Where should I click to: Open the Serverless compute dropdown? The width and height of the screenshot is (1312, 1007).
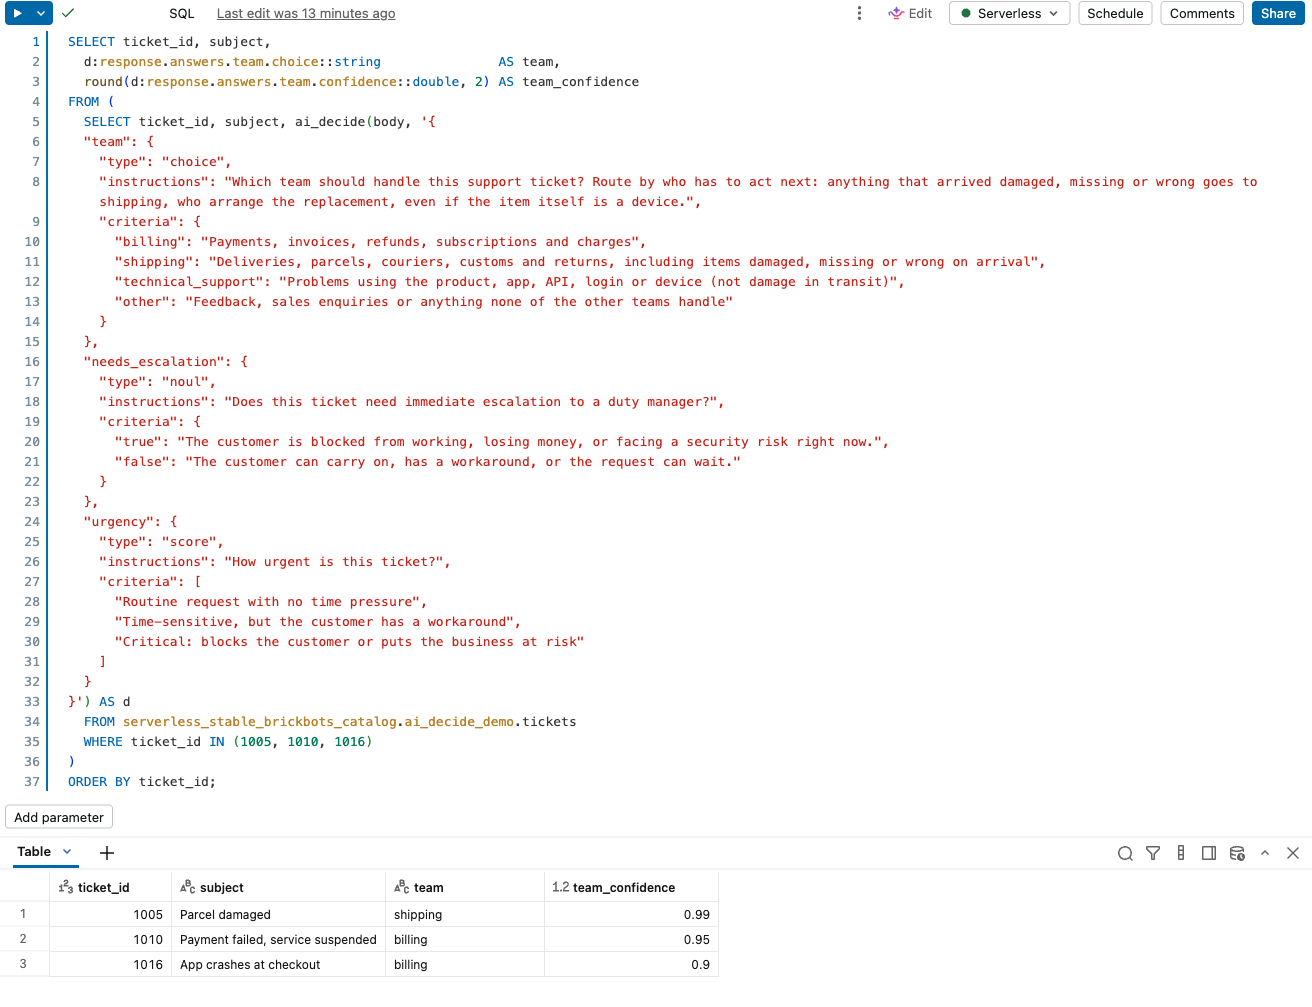point(1010,13)
